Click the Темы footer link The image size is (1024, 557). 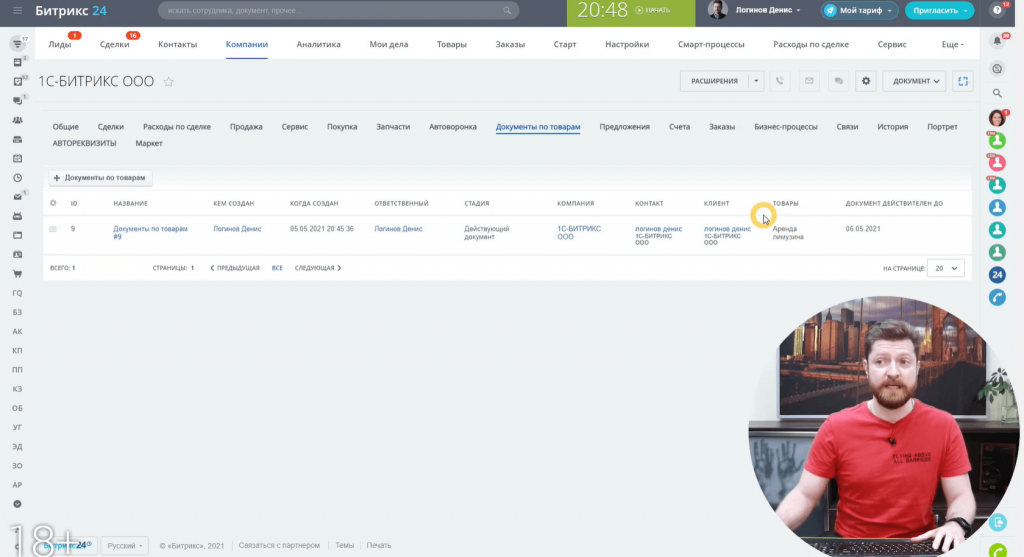click(344, 545)
